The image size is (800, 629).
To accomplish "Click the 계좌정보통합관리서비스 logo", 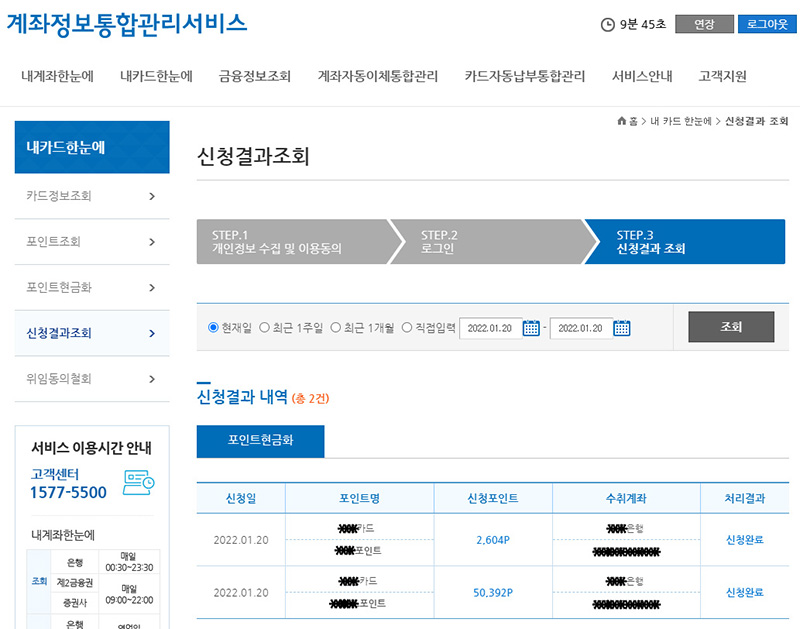I will 127,24.
